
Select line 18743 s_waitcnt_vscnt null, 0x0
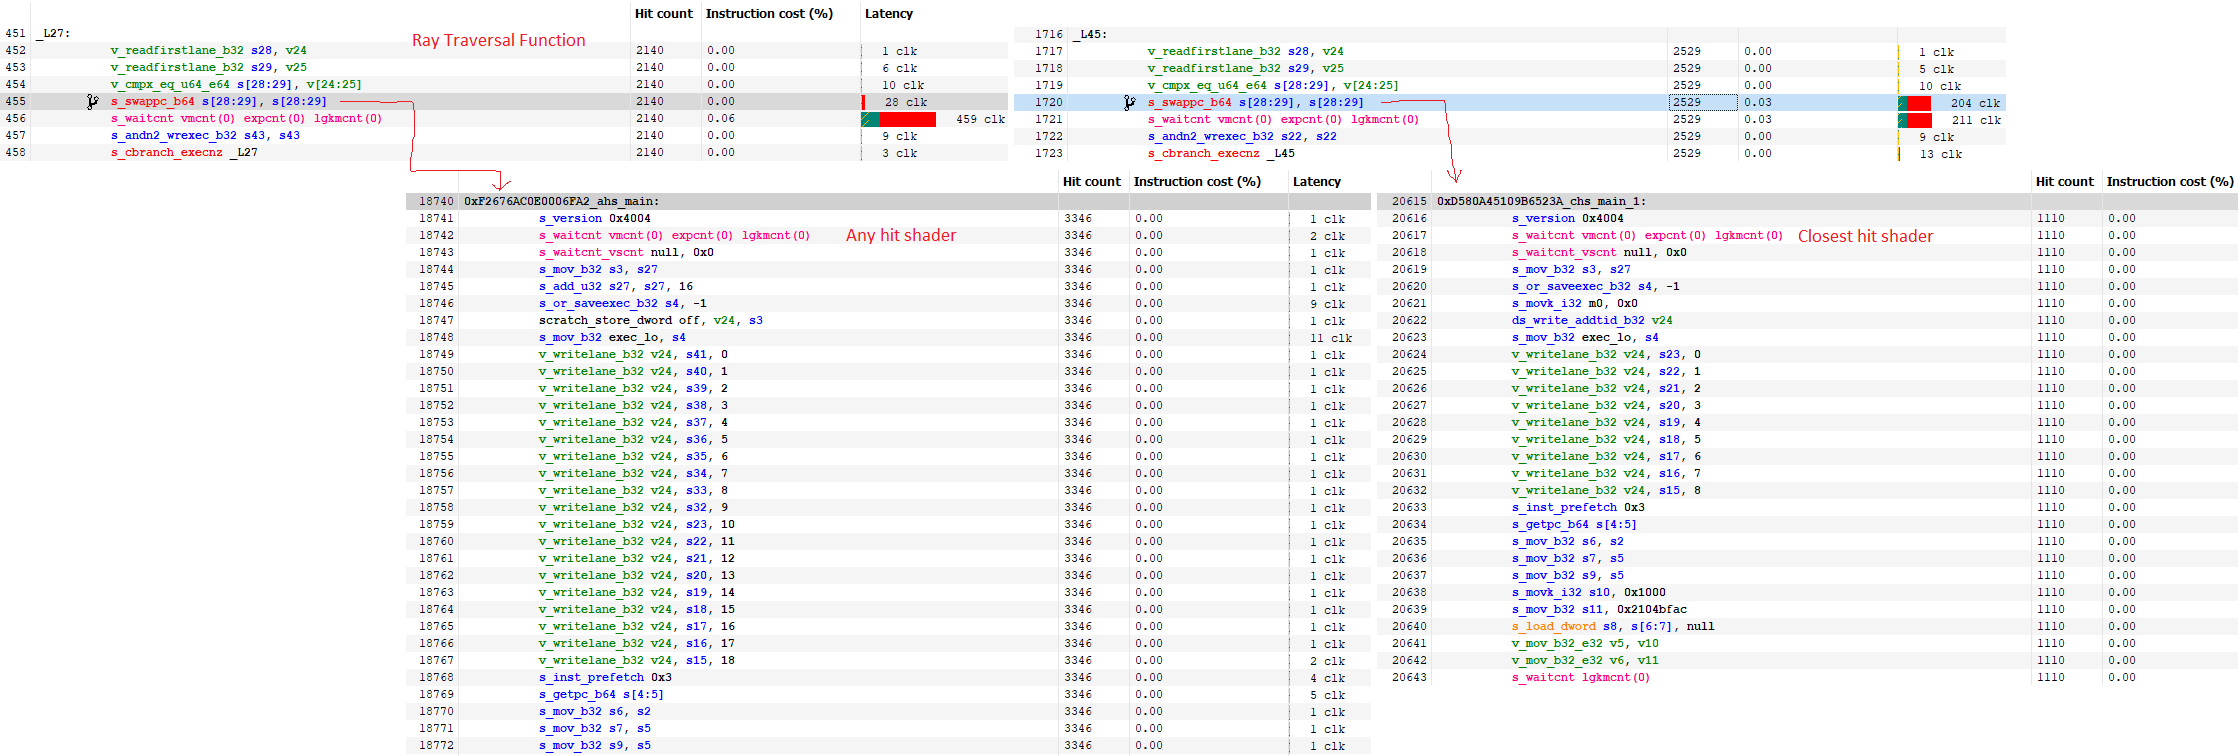[x=626, y=252]
